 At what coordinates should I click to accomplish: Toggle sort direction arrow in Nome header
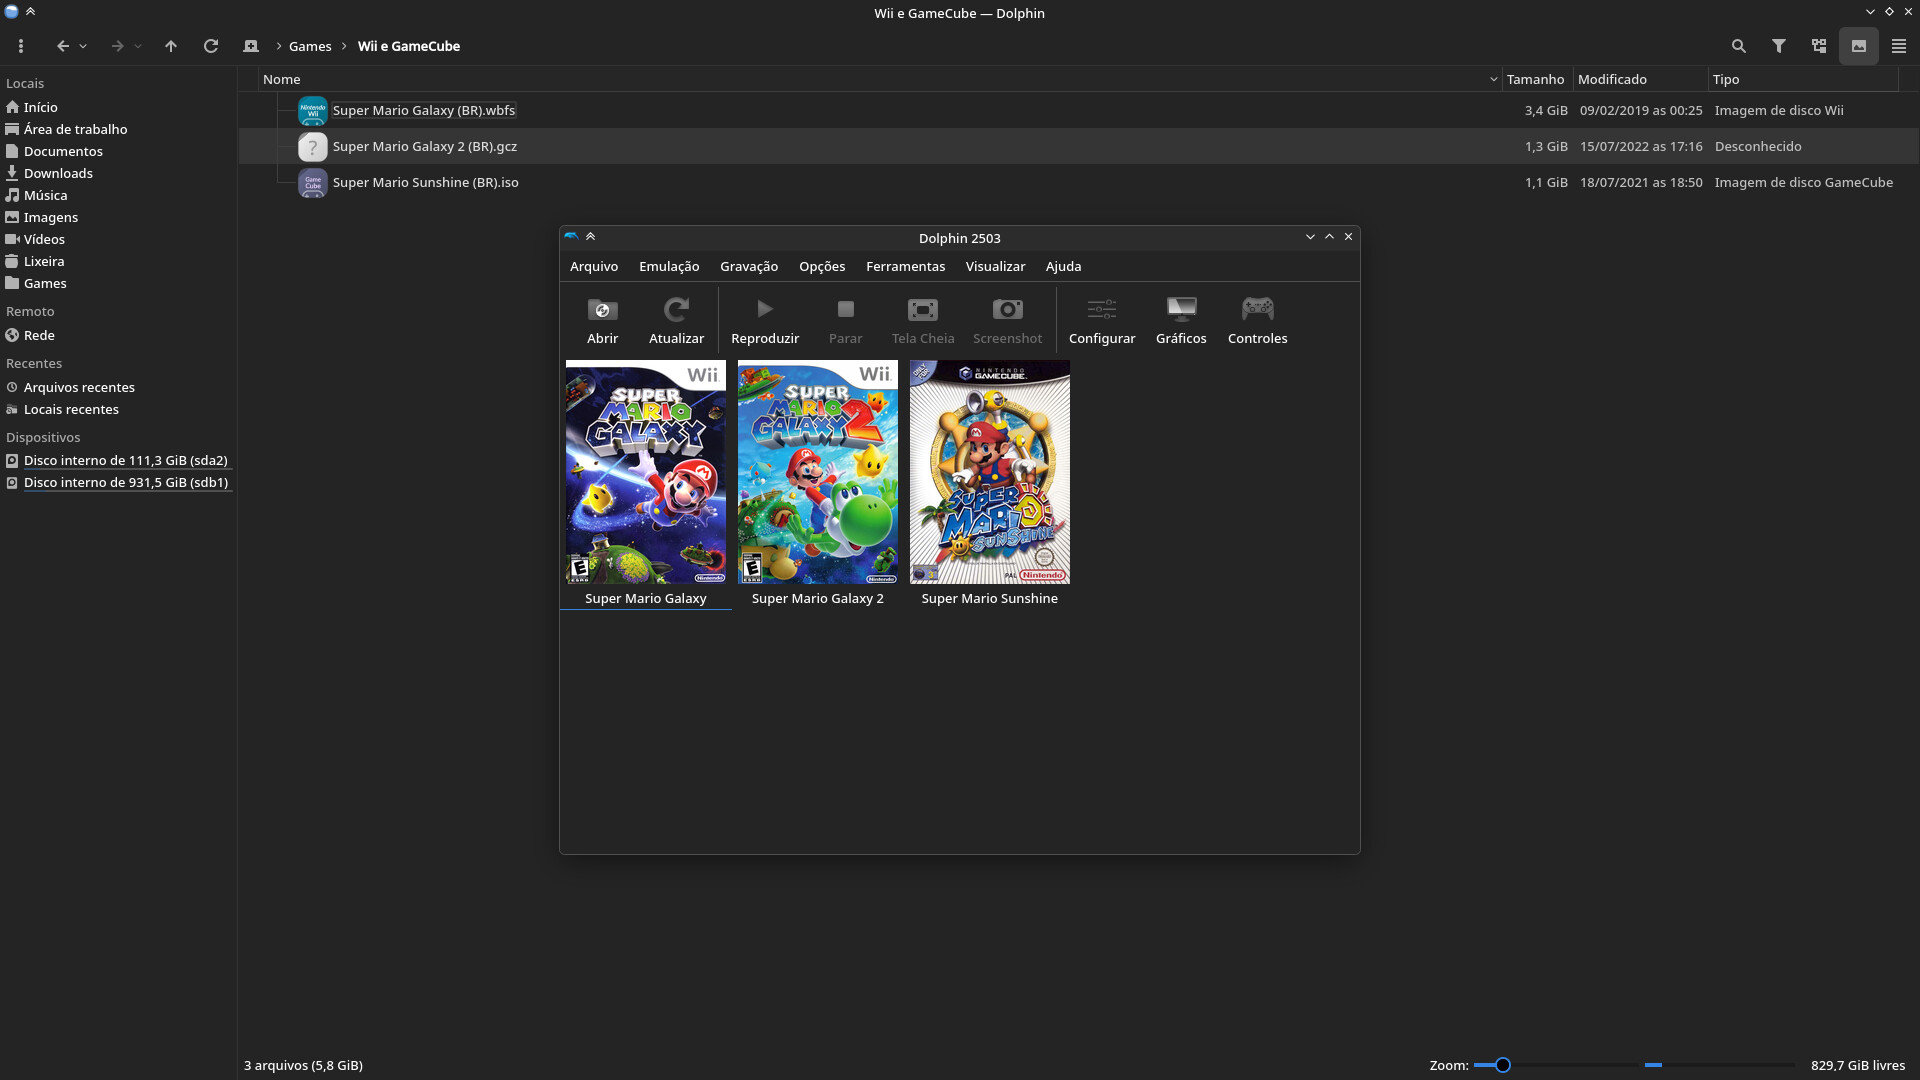tap(1493, 80)
